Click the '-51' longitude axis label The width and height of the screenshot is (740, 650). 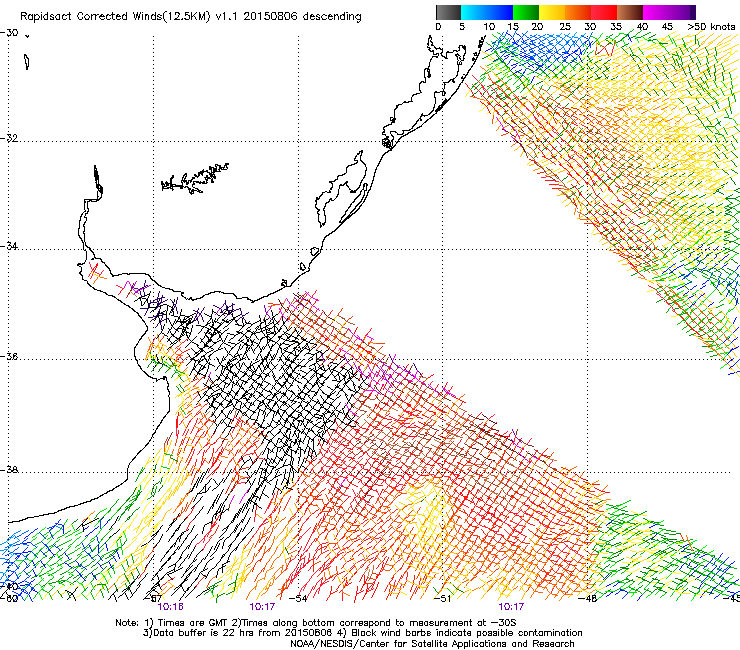point(443,598)
